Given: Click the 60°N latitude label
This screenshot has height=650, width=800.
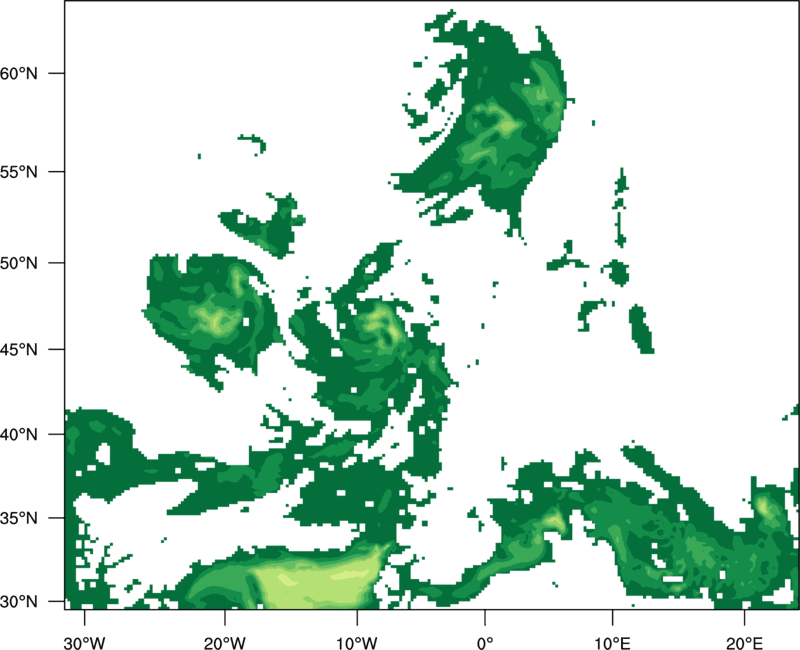Looking at the screenshot, I should pos(19,73).
